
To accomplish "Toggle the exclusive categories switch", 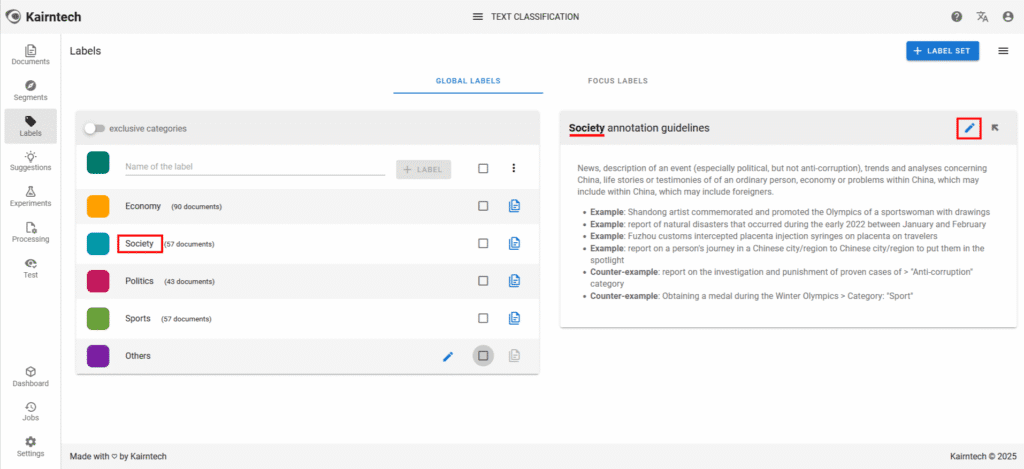I will (94, 128).
